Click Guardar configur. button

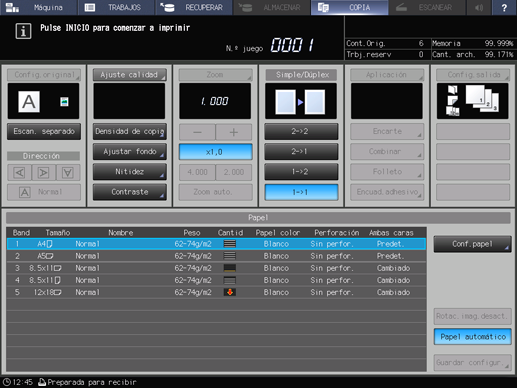[472, 362]
